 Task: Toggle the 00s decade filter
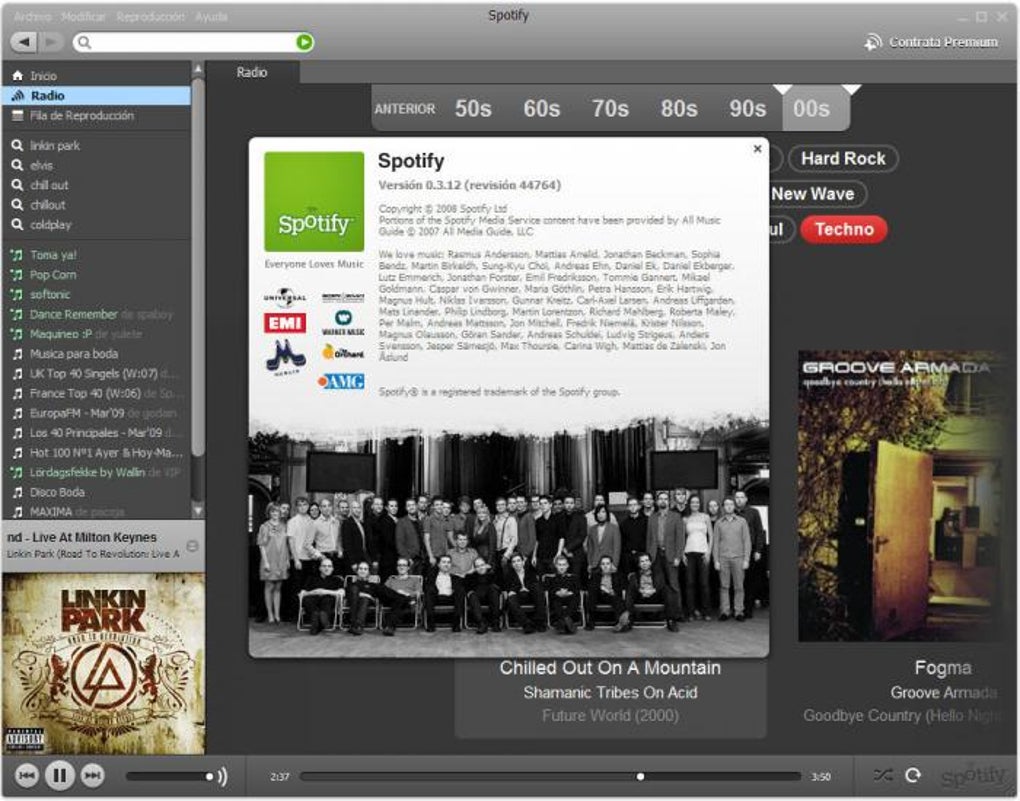pos(816,109)
